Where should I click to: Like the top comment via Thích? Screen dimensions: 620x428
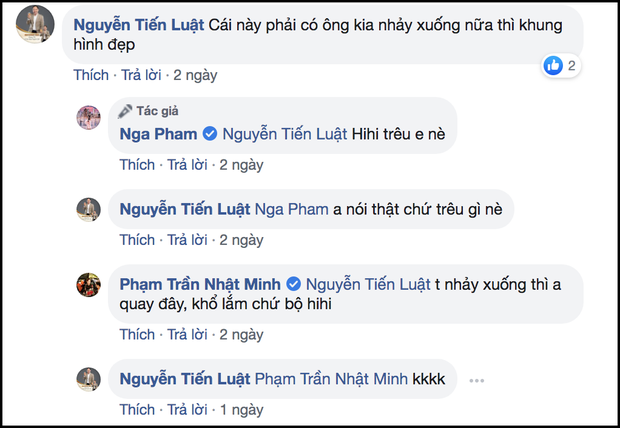(92, 75)
